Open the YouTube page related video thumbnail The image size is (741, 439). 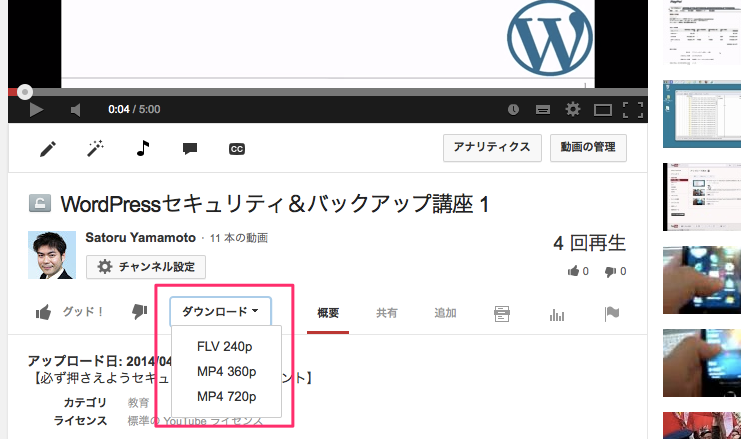click(702, 197)
